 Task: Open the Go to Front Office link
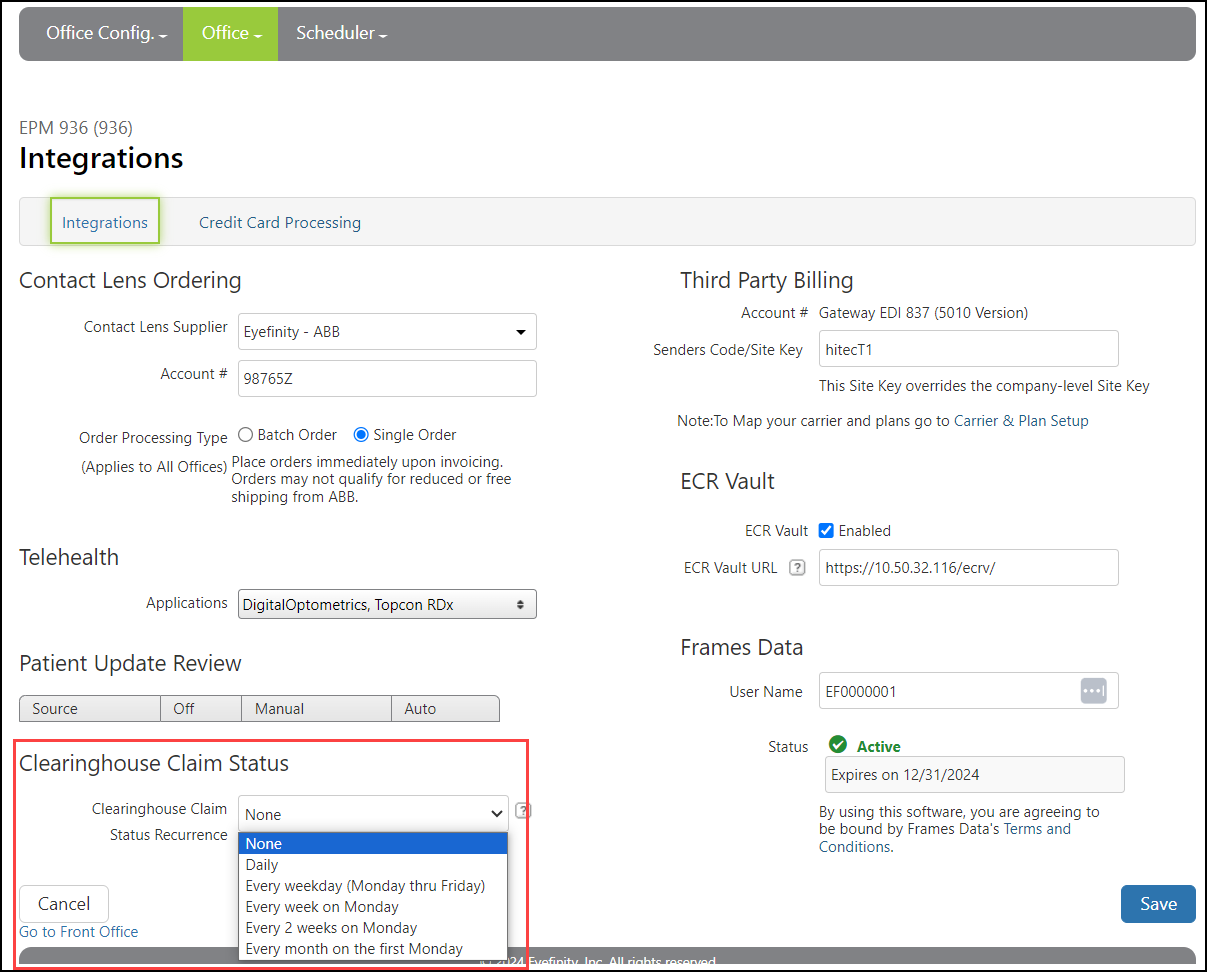(x=79, y=932)
